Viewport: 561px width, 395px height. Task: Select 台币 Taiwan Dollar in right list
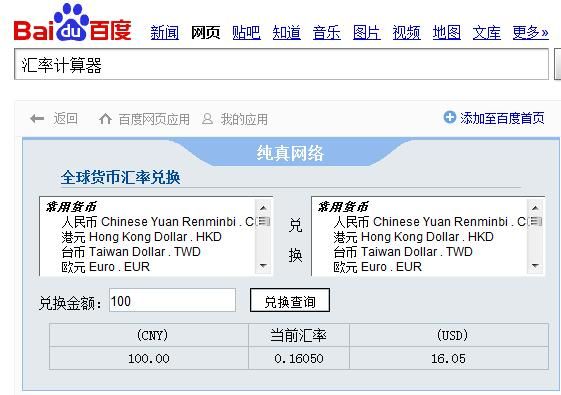(403, 252)
